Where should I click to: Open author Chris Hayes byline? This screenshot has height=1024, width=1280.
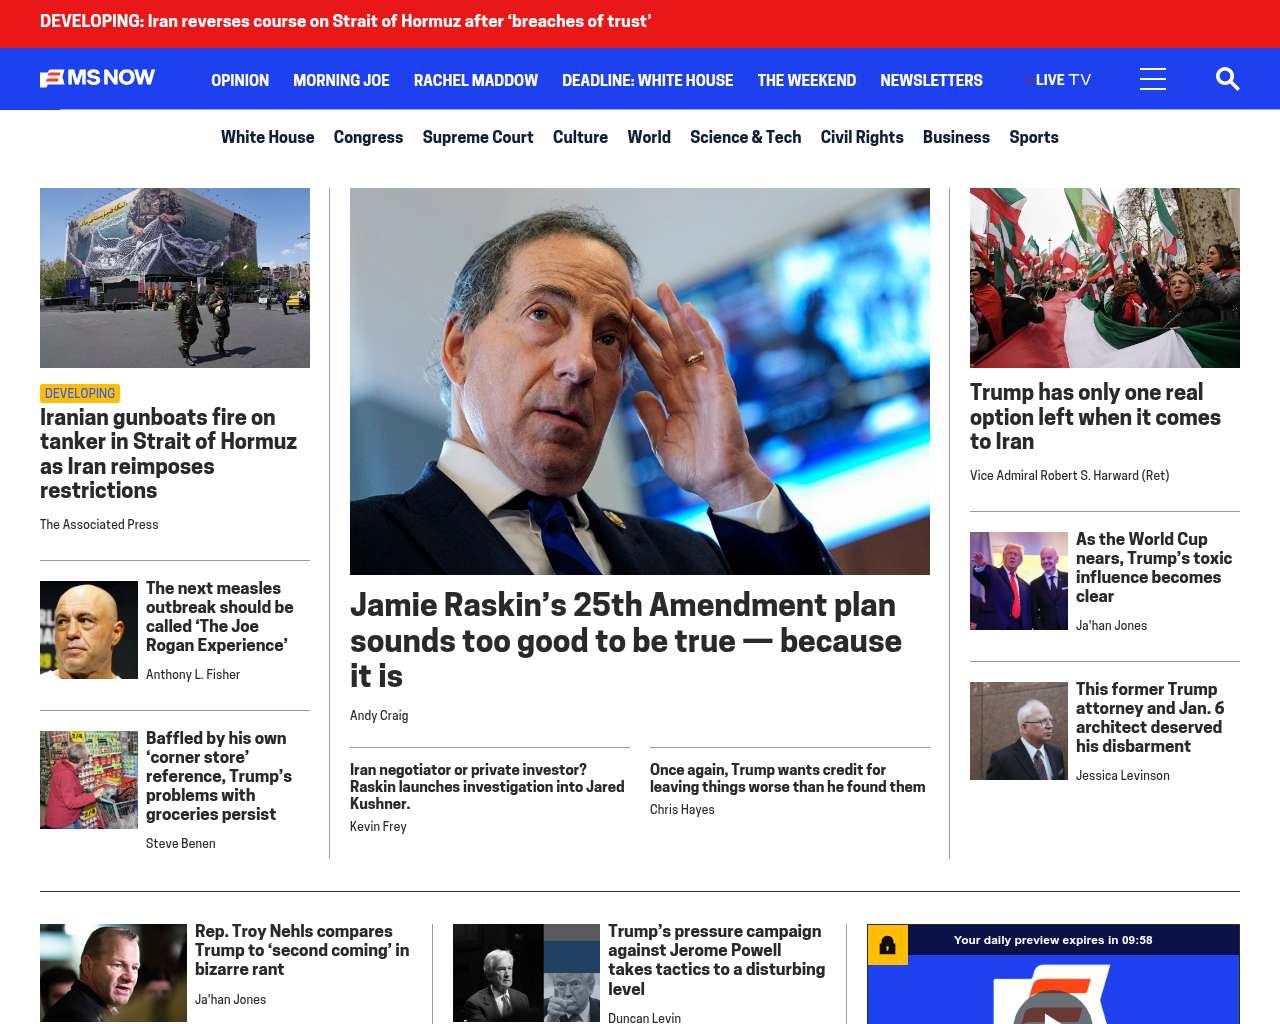click(682, 809)
